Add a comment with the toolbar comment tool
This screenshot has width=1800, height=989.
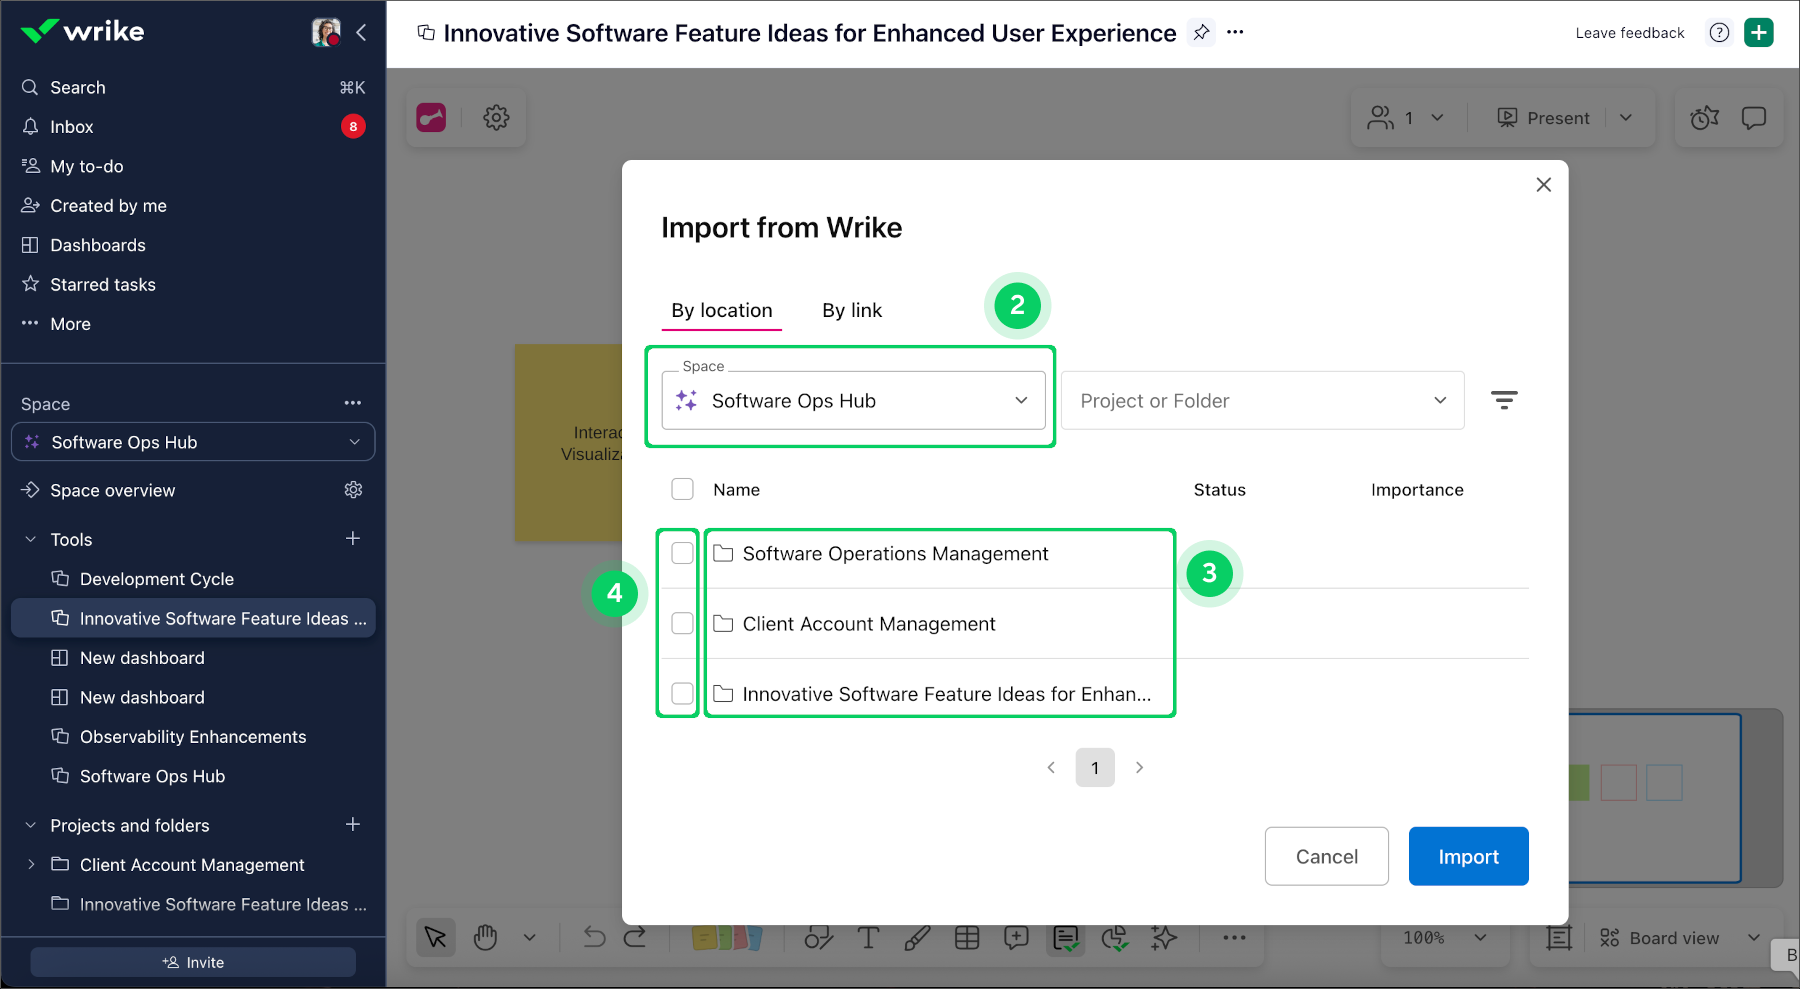click(x=1016, y=937)
